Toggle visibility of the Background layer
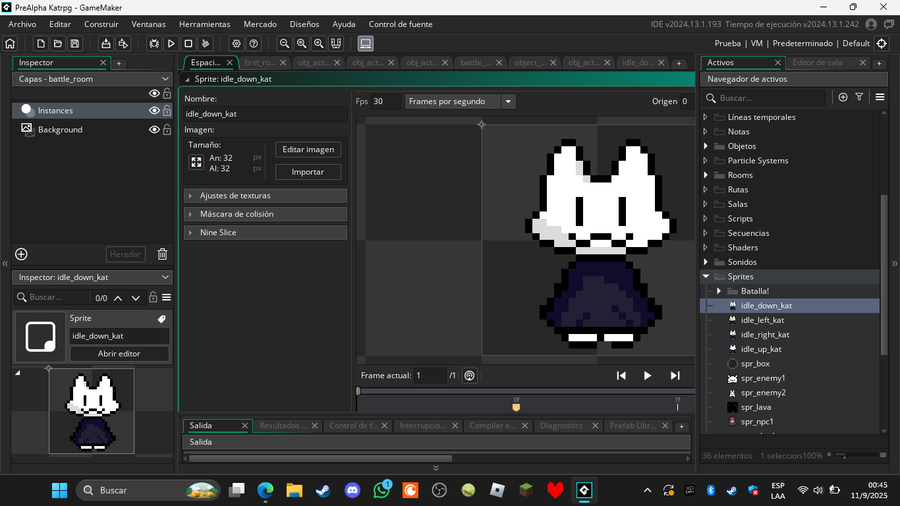 coord(154,130)
